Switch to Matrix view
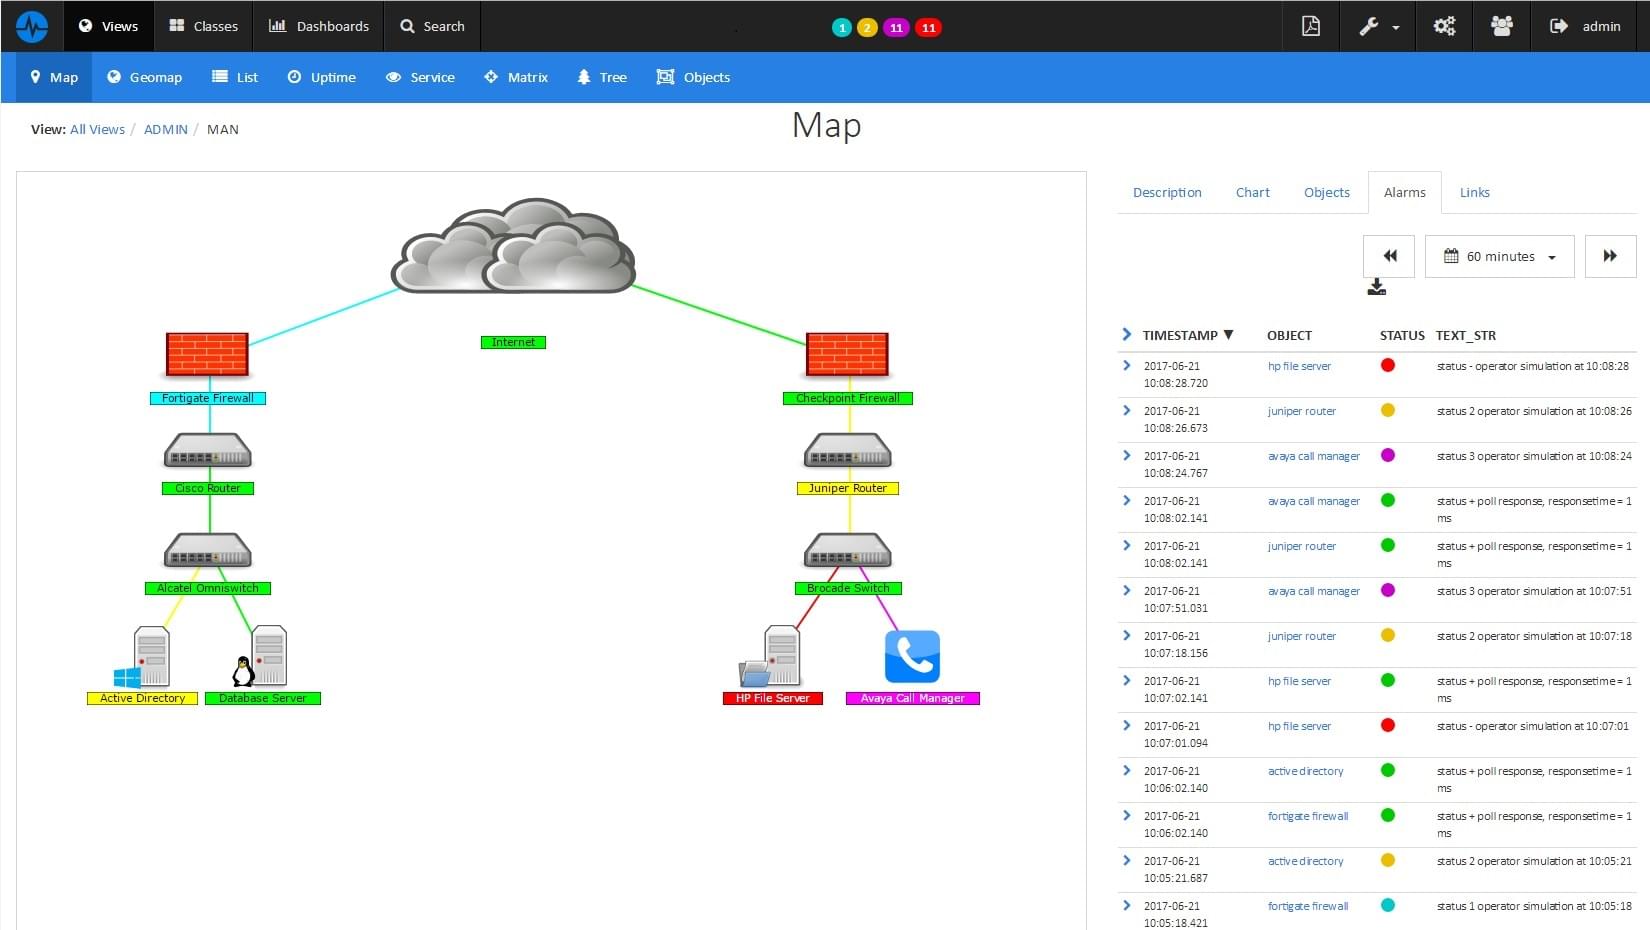1650x930 pixels. tap(516, 77)
